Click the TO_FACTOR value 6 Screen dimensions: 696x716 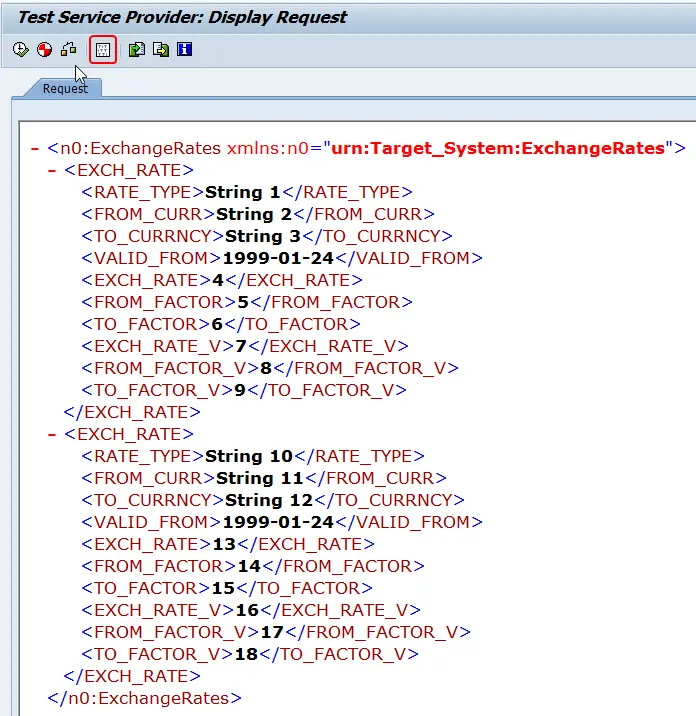217,324
